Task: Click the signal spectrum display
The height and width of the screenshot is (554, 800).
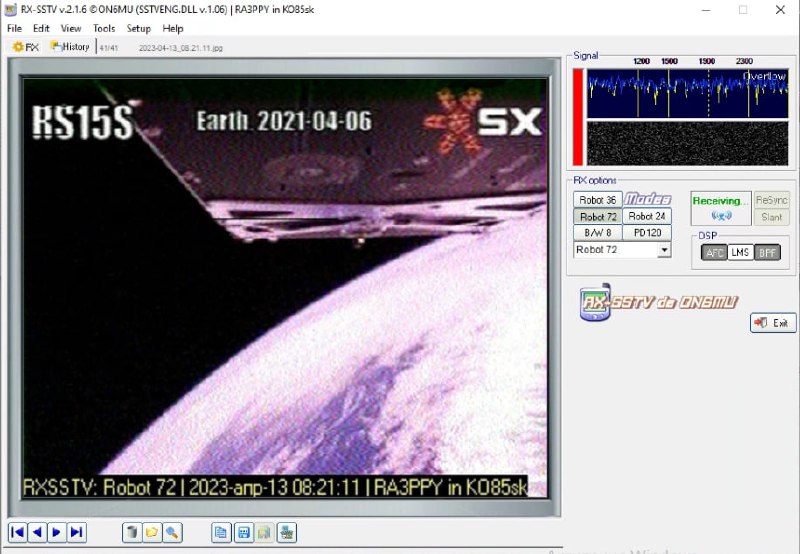Action: pyautogui.click(x=687, y=95)
